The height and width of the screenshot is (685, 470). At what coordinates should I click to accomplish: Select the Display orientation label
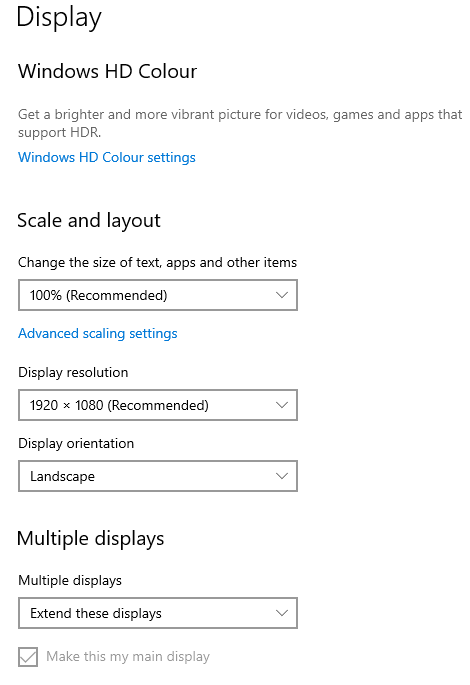point(76,443)
